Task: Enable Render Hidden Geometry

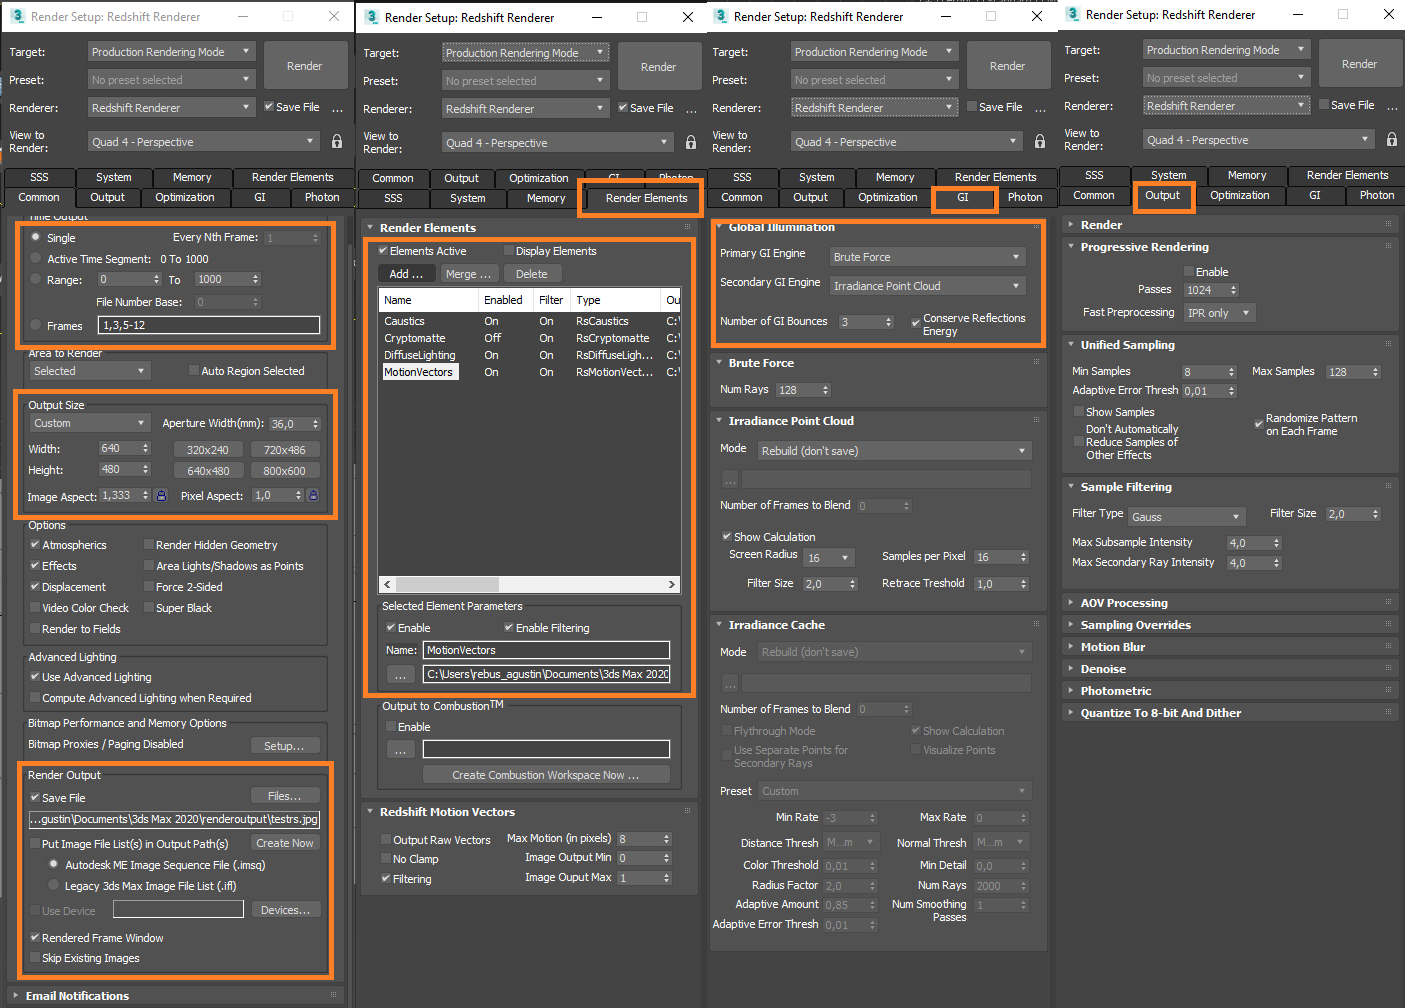Action: coord(149,545)
